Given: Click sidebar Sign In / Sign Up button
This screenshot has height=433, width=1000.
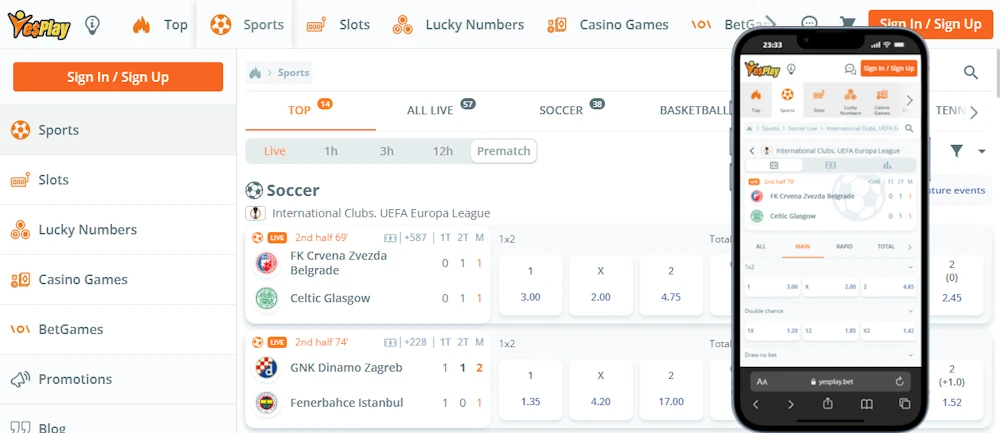Looking at the screenshot, I should 118,77.
